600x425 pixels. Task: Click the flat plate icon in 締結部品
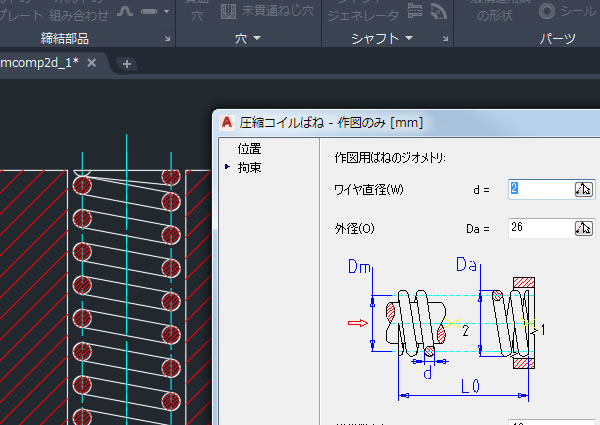[149, 11]
